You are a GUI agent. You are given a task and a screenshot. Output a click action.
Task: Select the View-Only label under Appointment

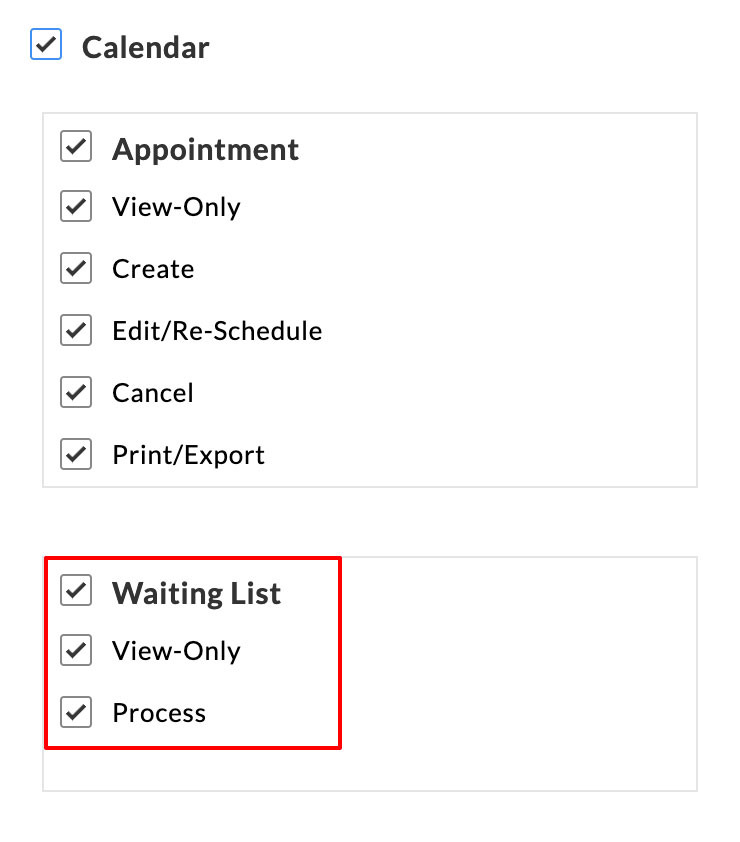point(178,206)
